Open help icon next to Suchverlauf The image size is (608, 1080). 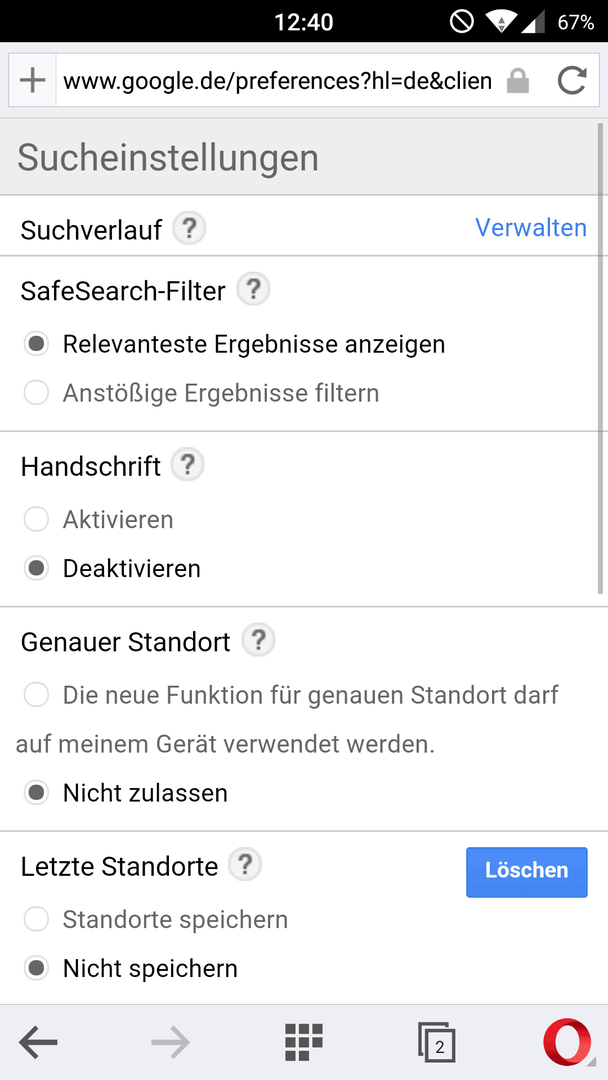[x=189, y=229]
